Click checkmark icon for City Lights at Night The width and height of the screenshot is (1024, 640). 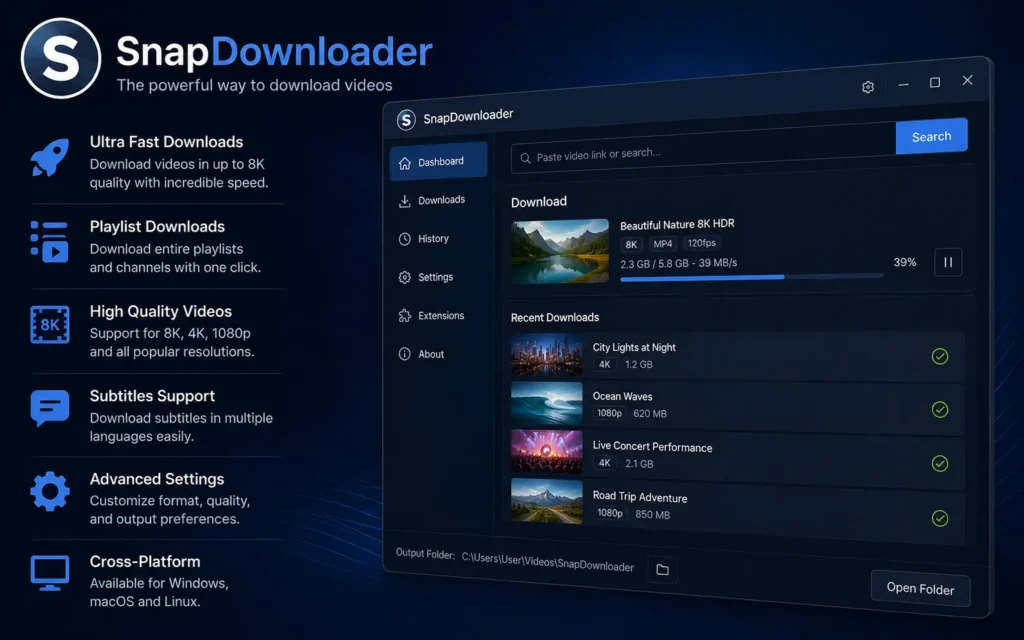[x=940, y=356]
